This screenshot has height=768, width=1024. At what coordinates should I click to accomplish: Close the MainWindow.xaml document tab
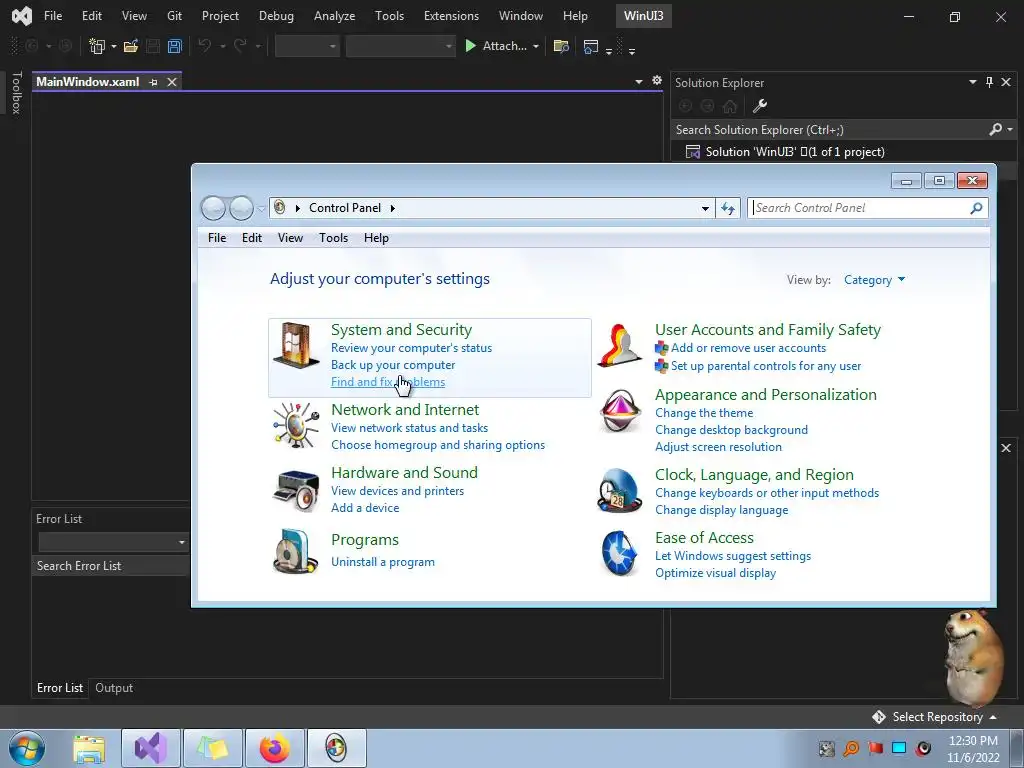pyautogui.click(x=172, y=82)
